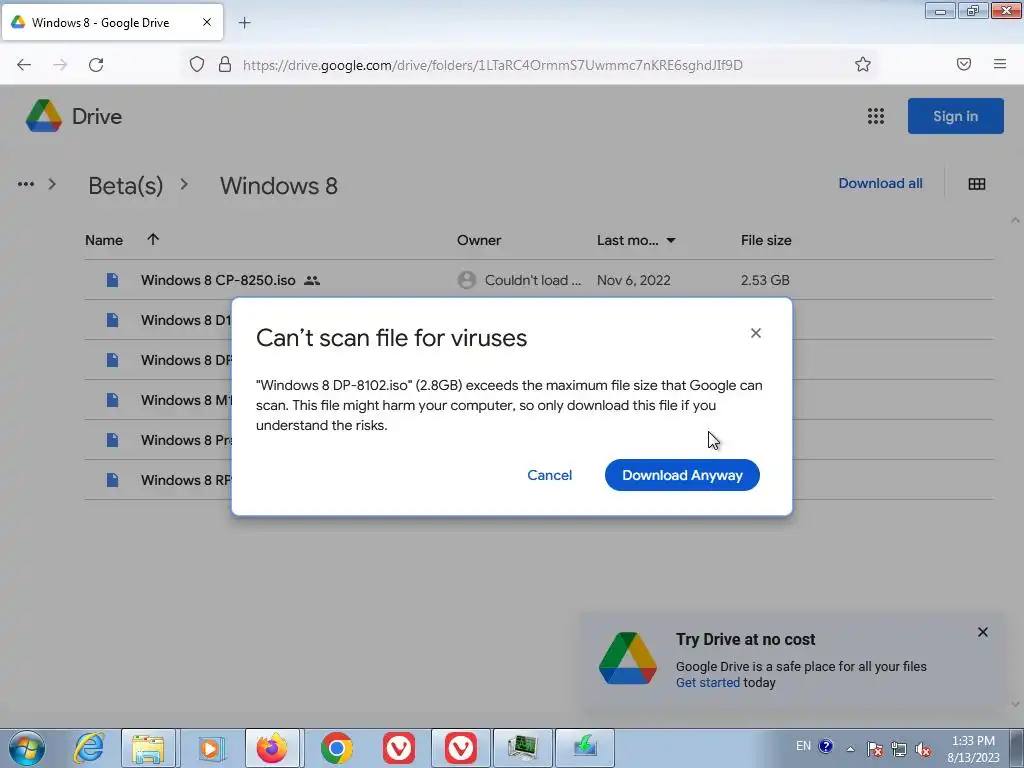Click file icon of Windows 8 M1 row

(112, 400)
